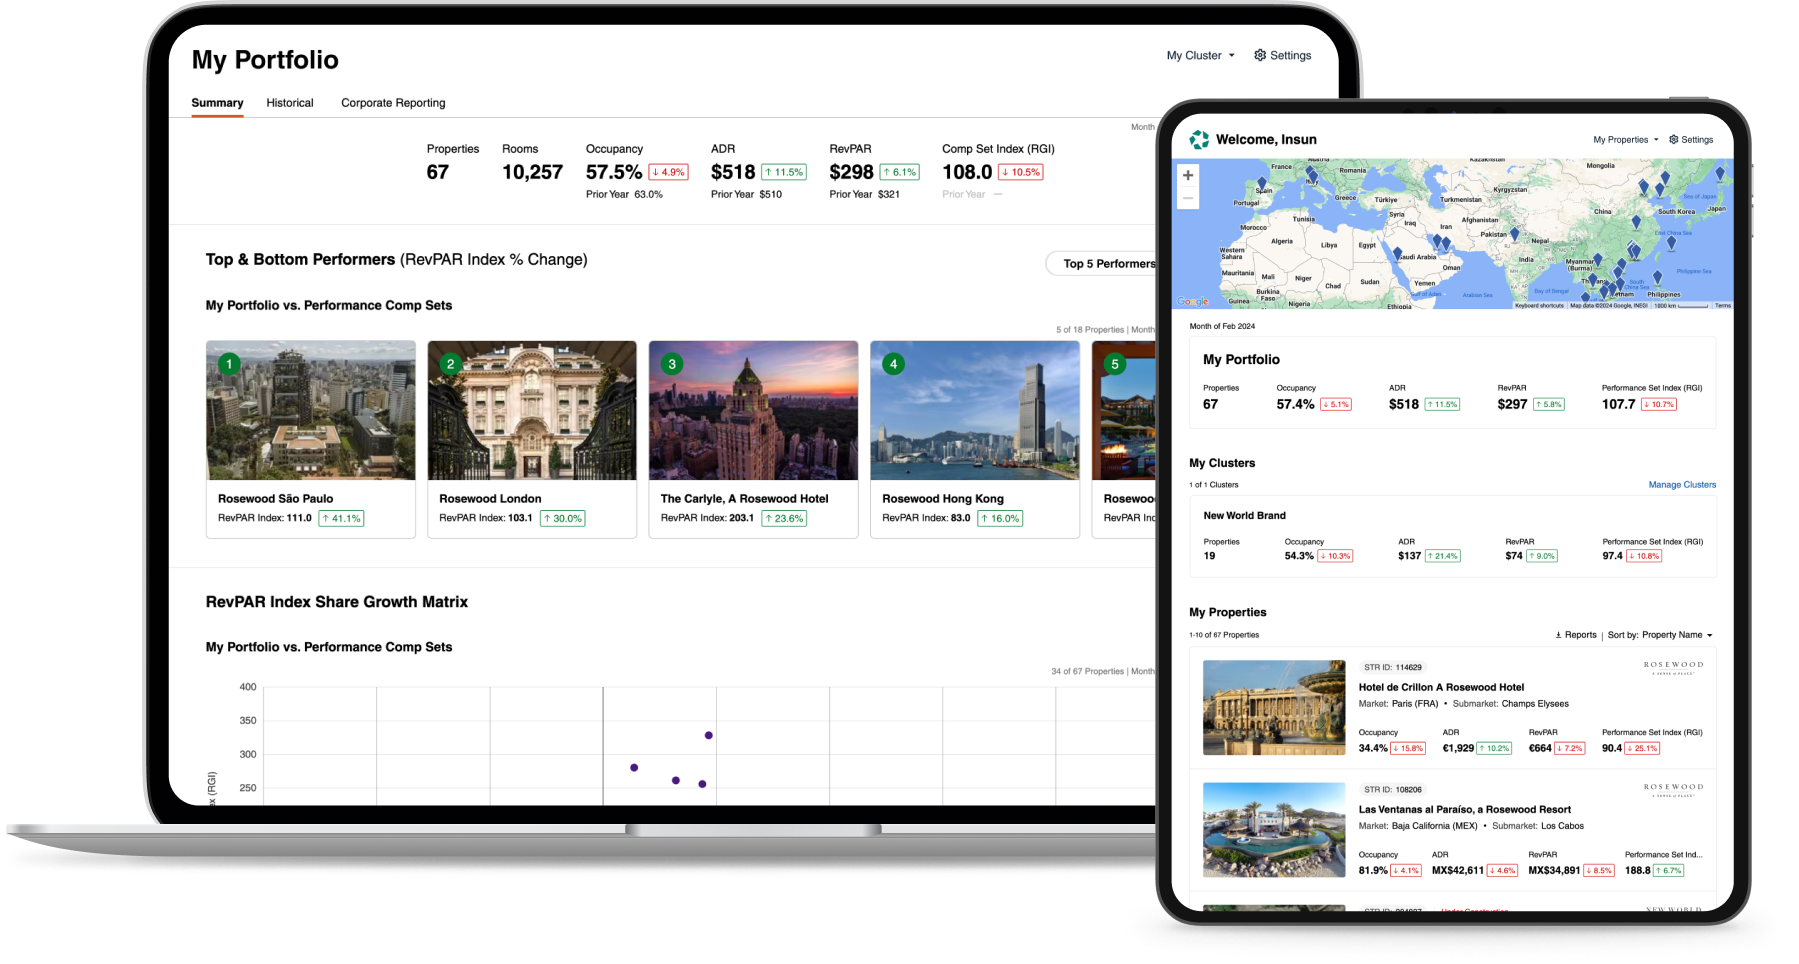Open the My Properties dropdown on the tablet

[1625, 140]
